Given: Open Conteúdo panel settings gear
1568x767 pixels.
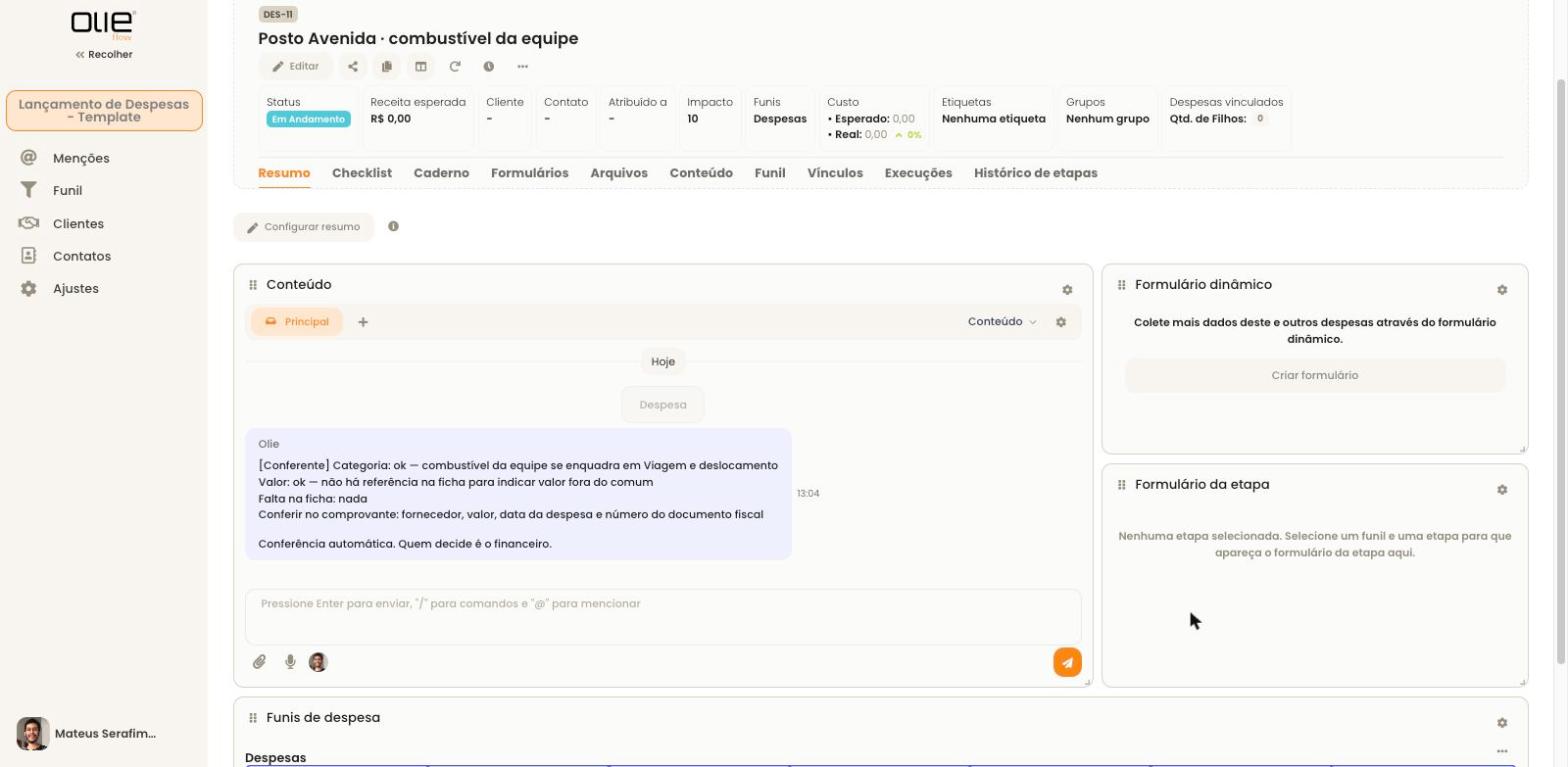Looking at the screenshot, I should click(x=1067, y=290).
